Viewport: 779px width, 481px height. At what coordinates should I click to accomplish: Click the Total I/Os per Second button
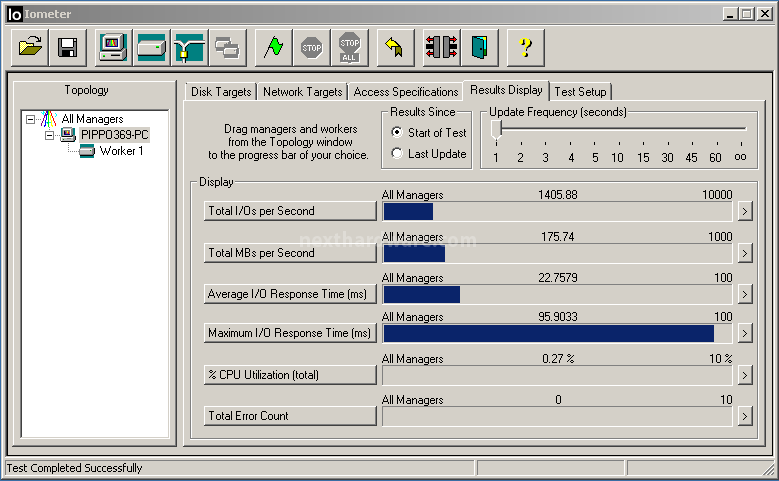point(290,211)
